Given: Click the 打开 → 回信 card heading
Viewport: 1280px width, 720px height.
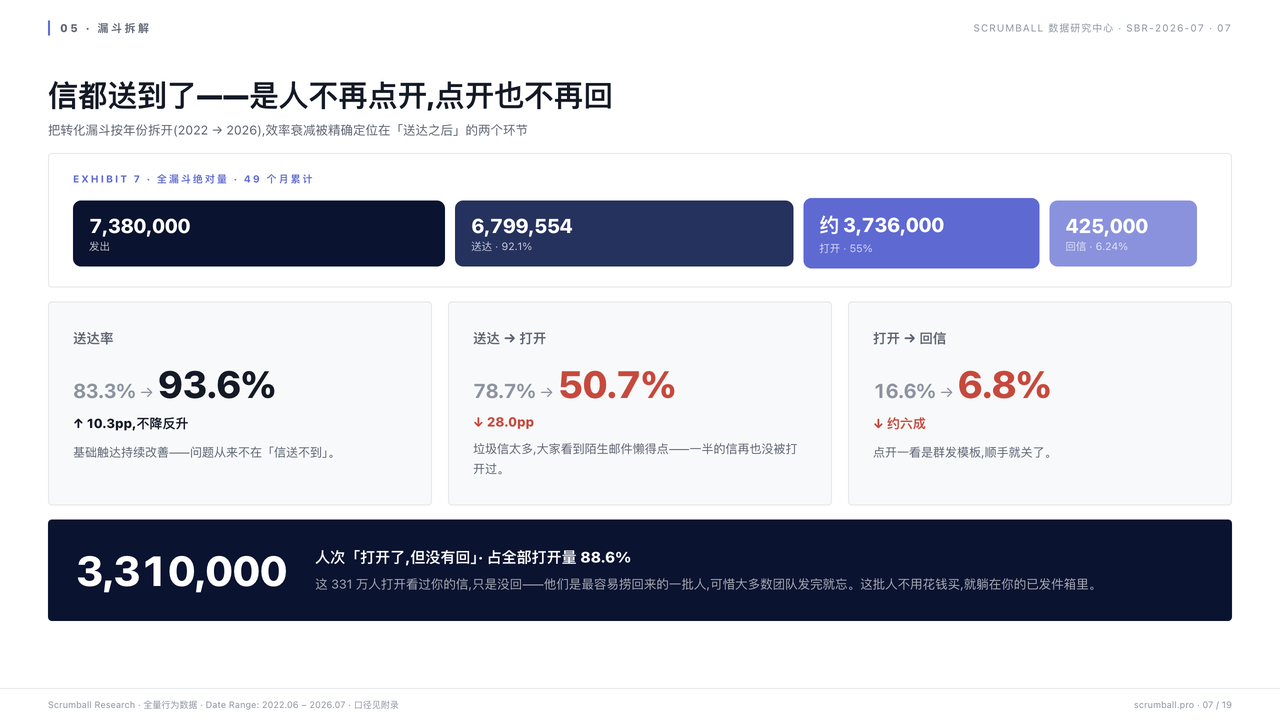Looking at the screenshot, I should (x=910, y=338).
